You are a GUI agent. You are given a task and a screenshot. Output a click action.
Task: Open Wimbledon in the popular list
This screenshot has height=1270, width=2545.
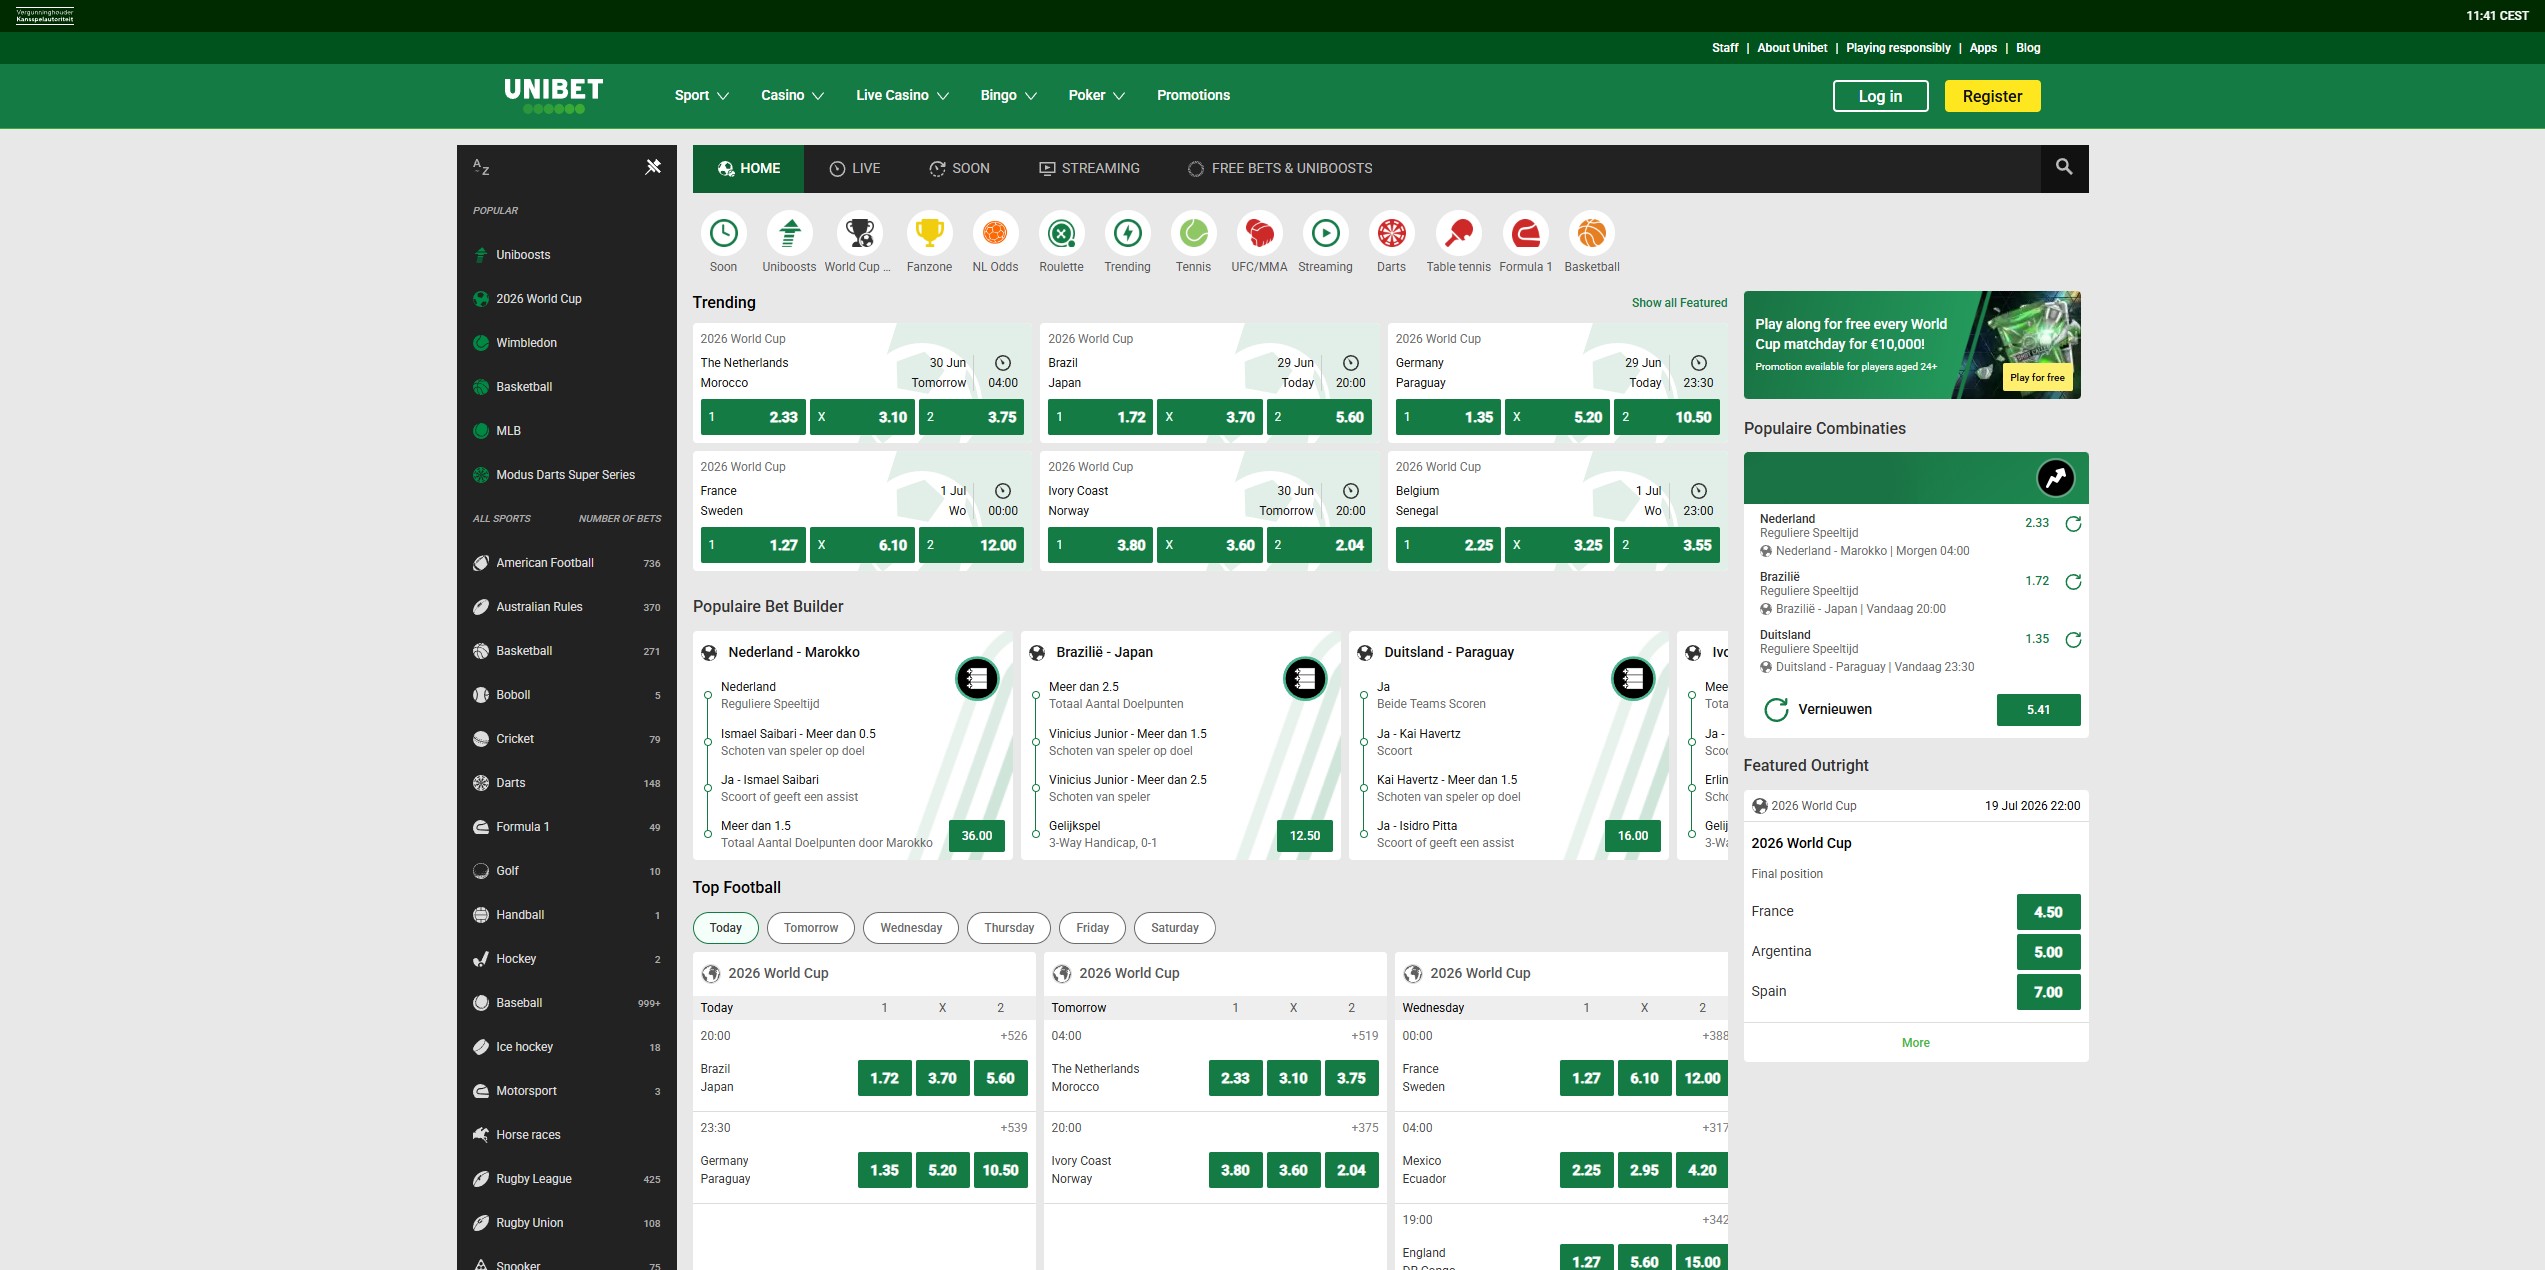567,343
